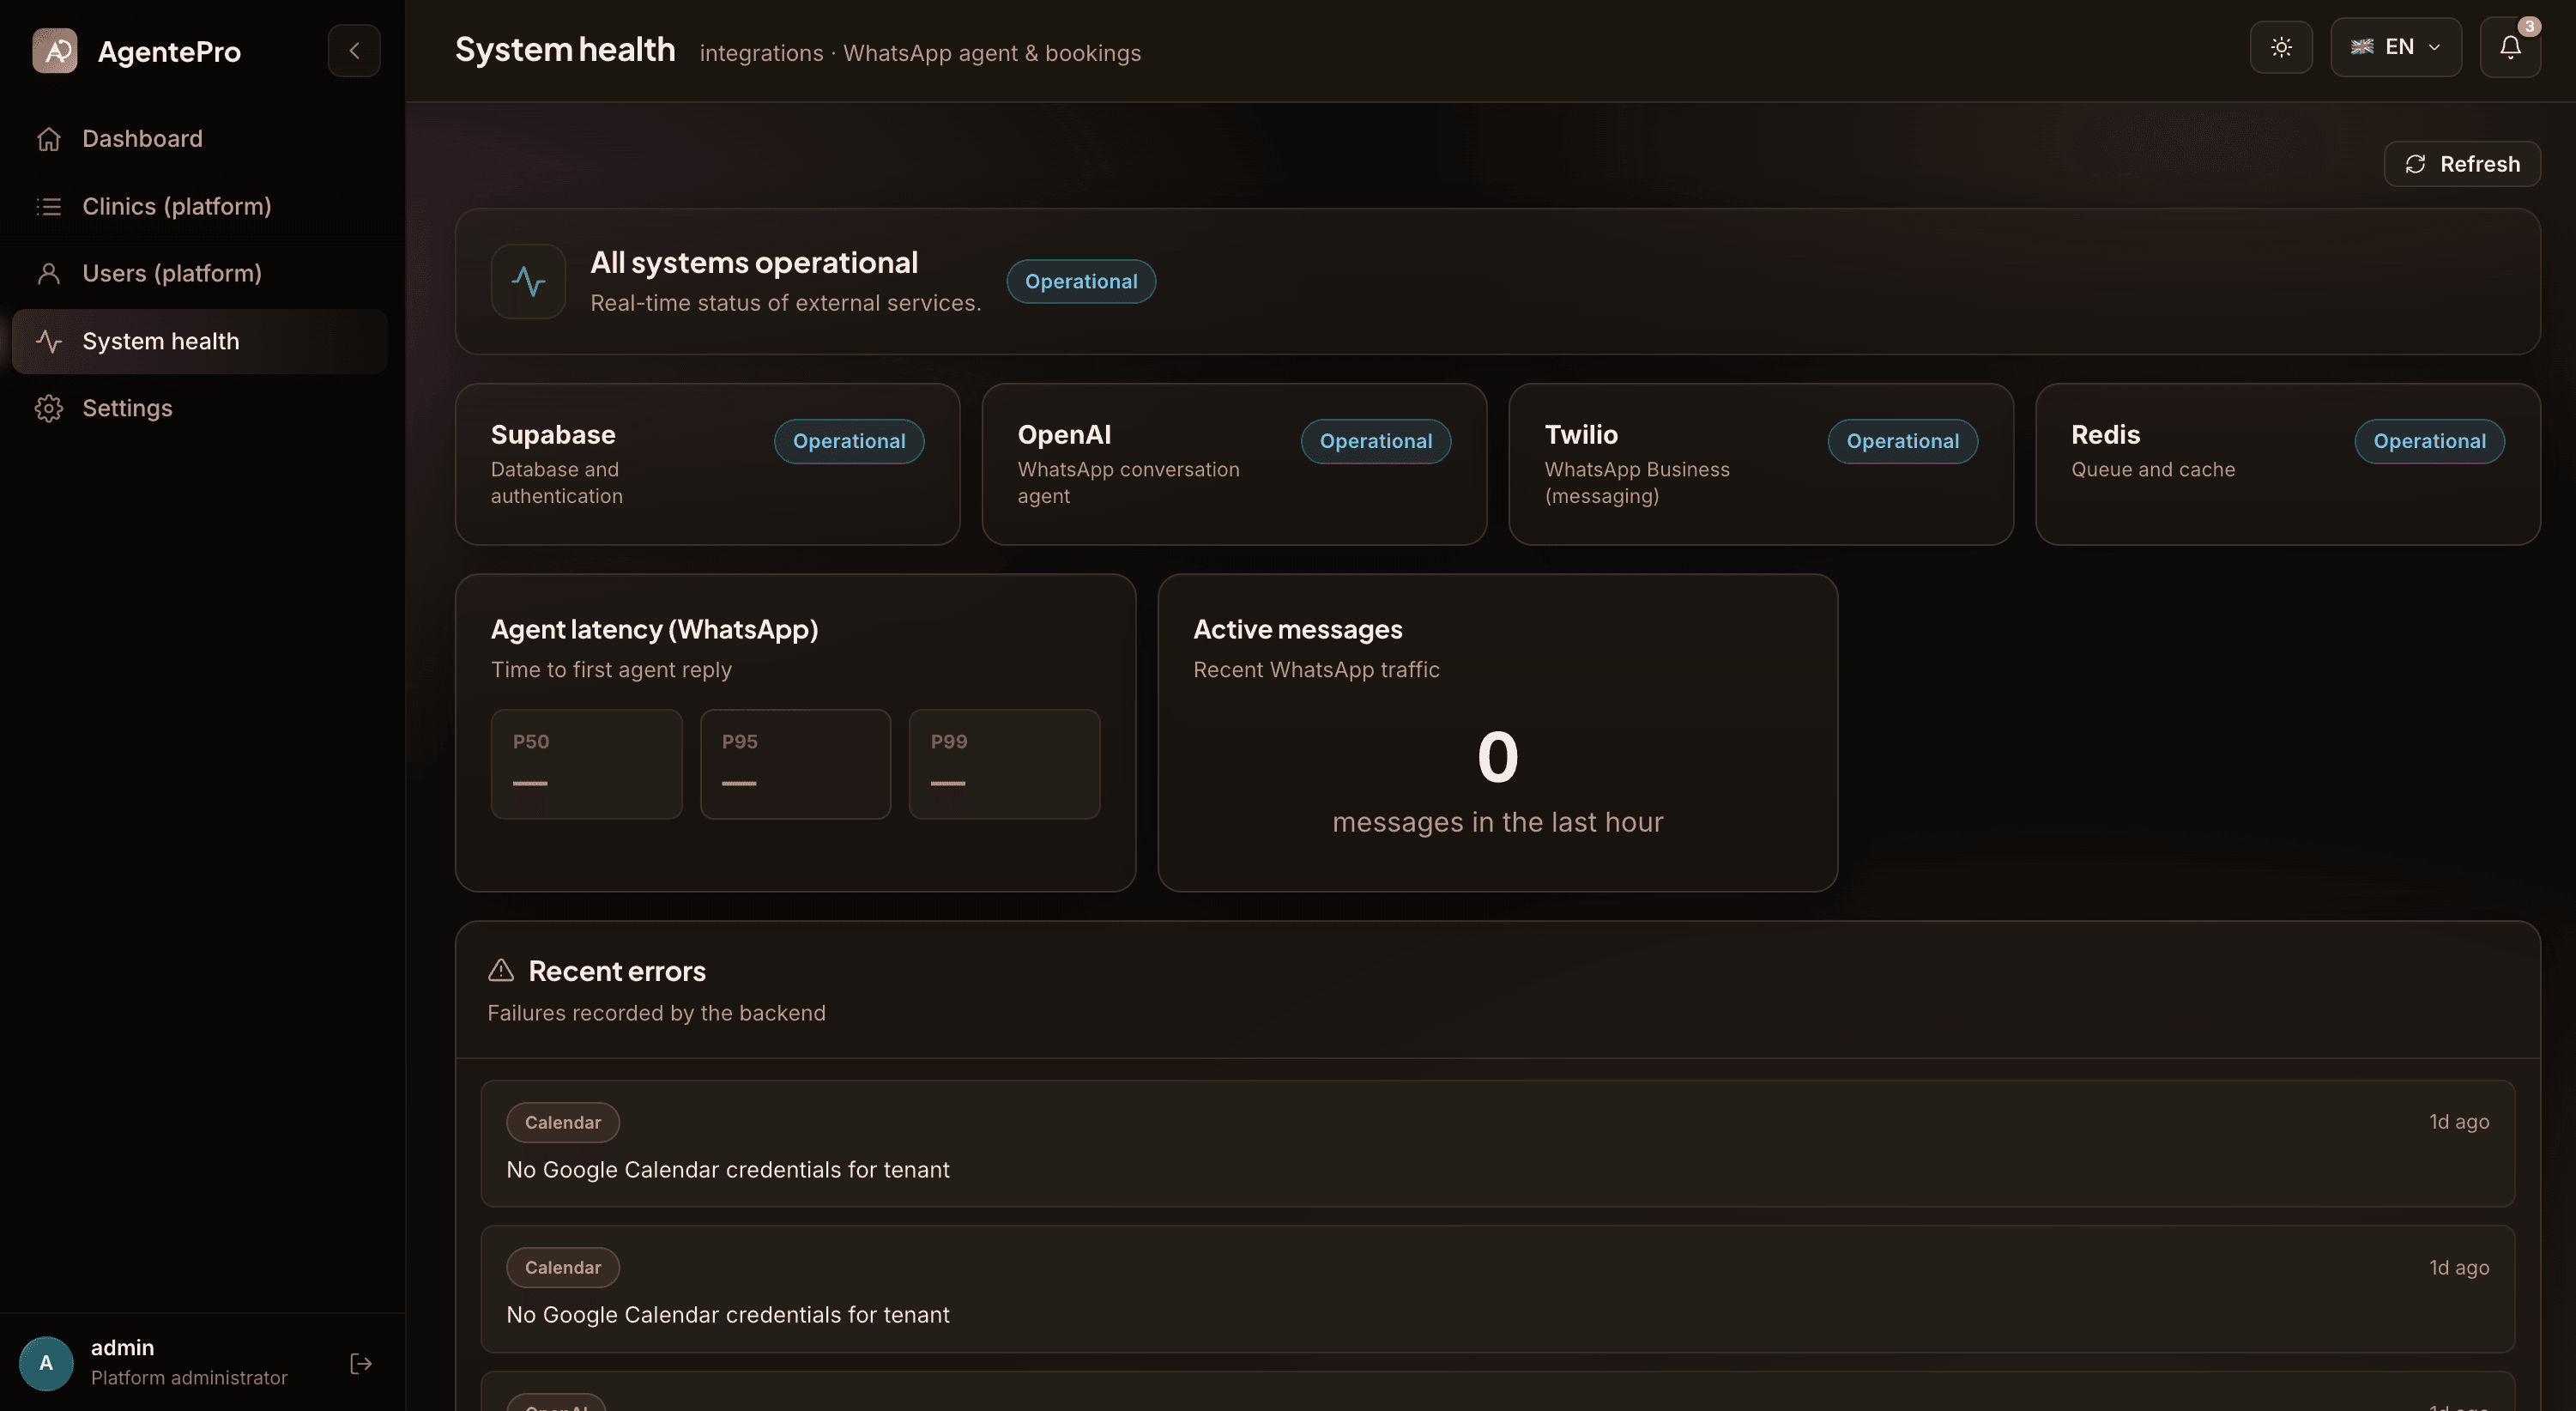Select the Twilio service title

1581,435
